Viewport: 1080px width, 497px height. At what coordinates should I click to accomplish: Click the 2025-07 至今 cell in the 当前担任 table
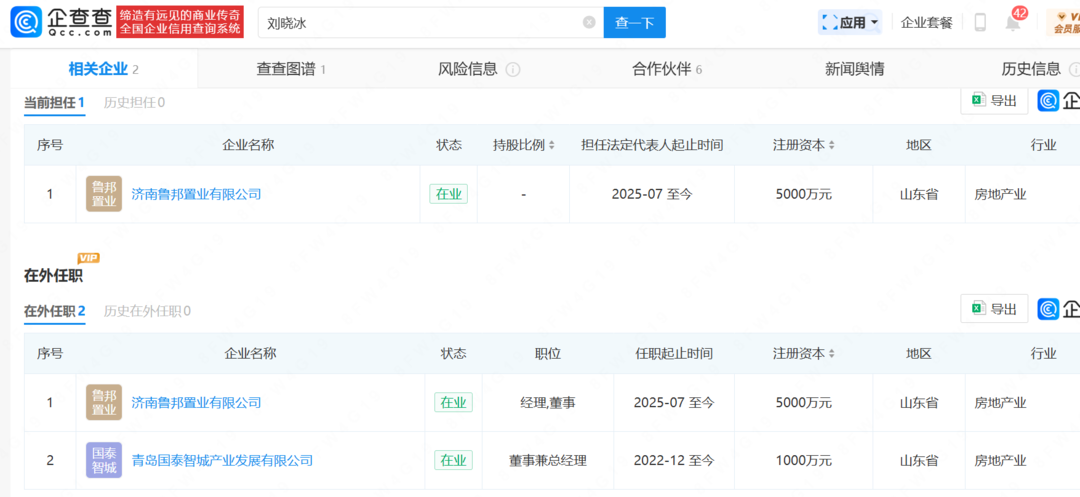coord(652,194)
